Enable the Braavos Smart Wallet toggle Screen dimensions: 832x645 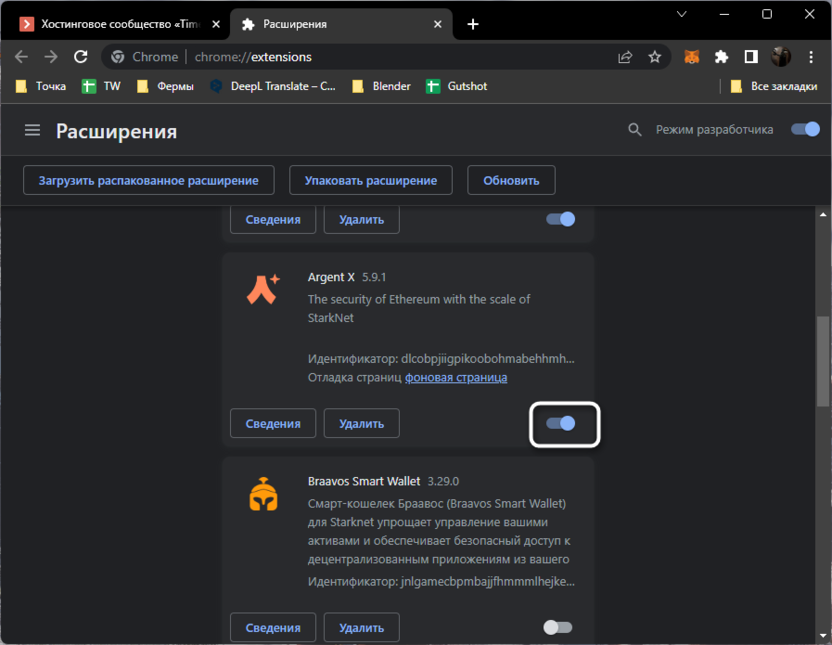tap(558, 627)
